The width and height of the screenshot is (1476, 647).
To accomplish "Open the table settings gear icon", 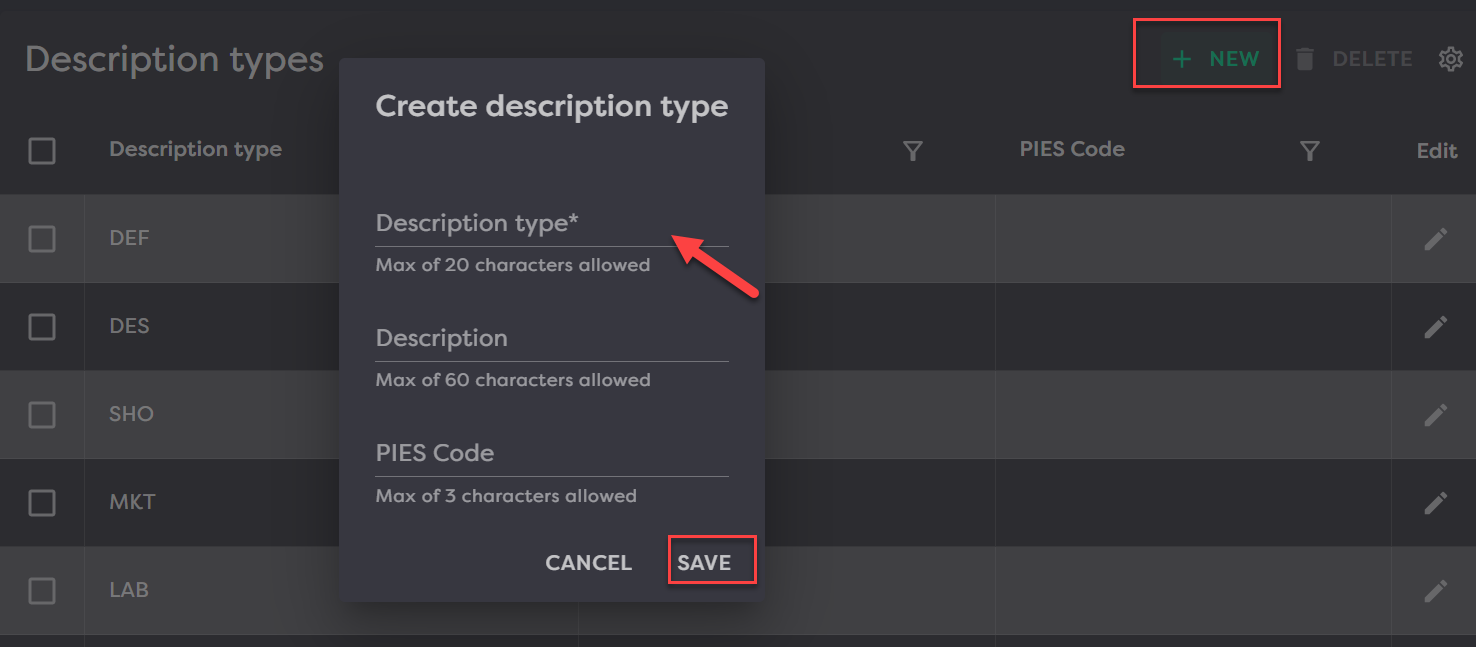I will coord(1450,59).
